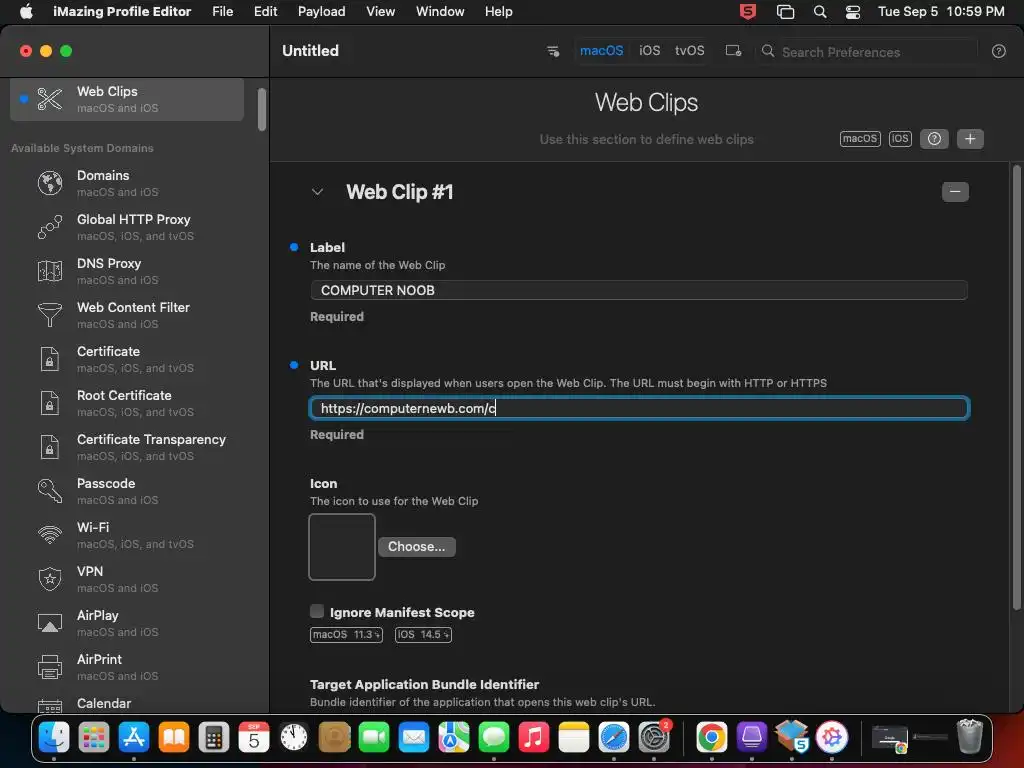
Task: Open the Certificate payload icon
Action: coord(50,359)
